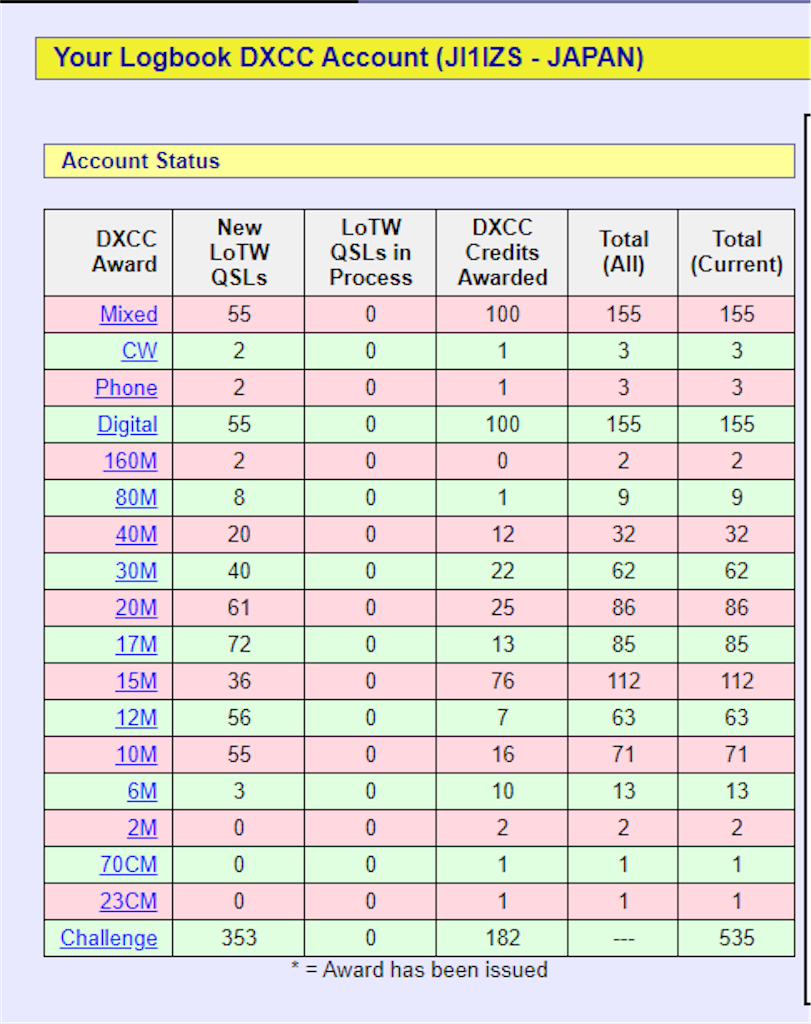The height and width of the screenshot is (1024, 811).
Task: Open the 12M band award link
Action: [136, 718]
